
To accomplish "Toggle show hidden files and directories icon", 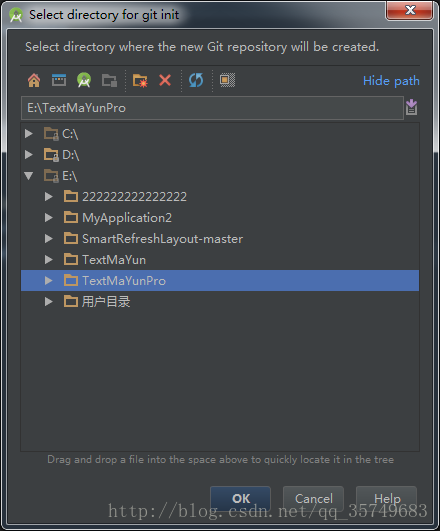I will point(227,80).
